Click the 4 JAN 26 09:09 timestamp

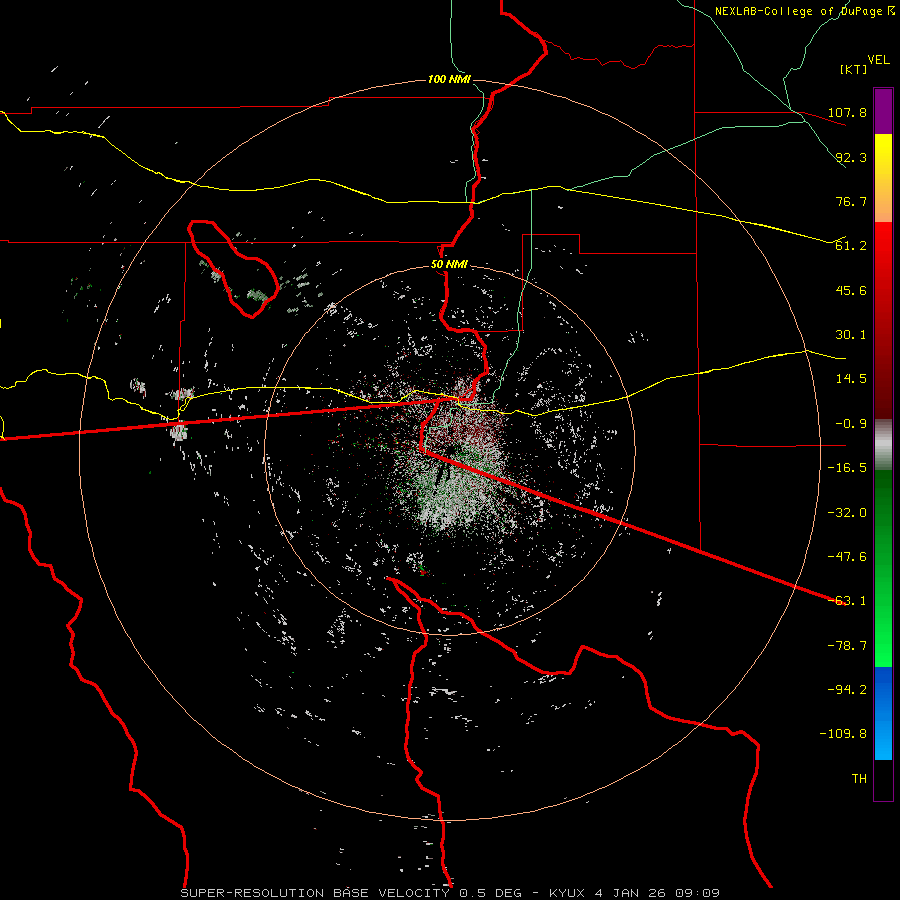click(x=657, y=893)
